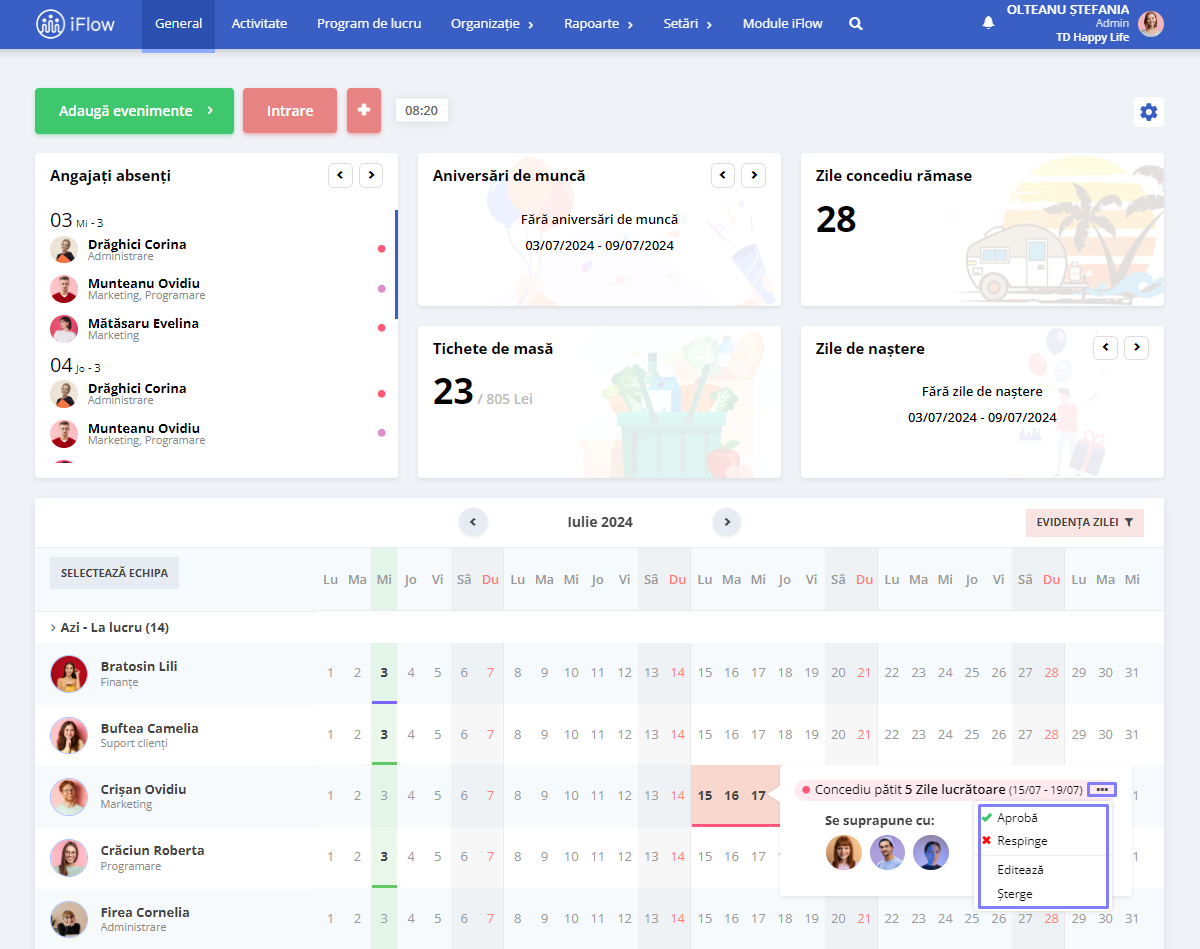This screenshot has height=949, width=1200.
Task: Open the three-dots menu on leave request
Action: [1101, 790]
